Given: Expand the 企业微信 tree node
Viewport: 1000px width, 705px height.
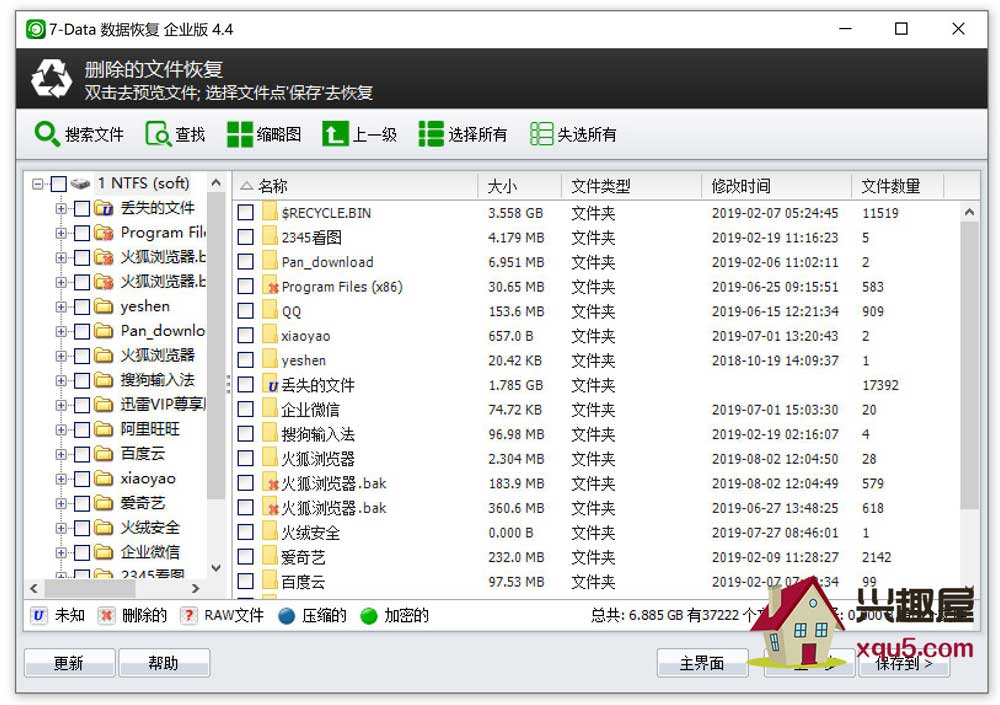Looking at the screenshot, I should (61, 552).
